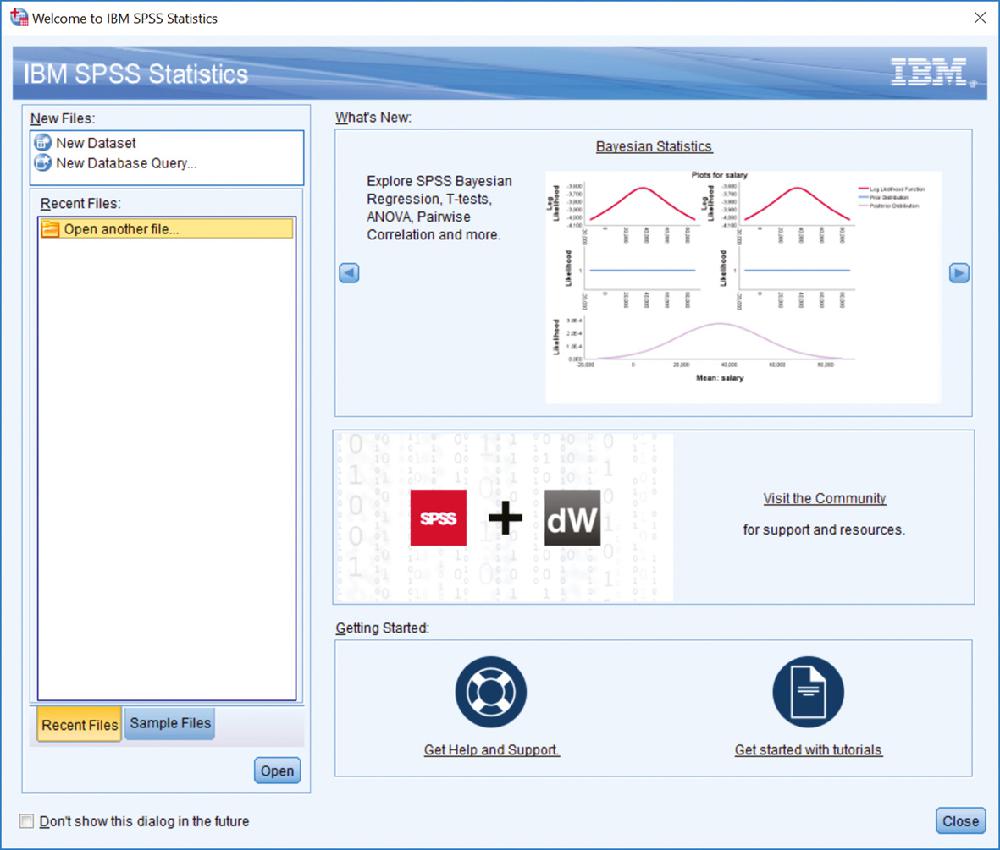Switch to the Sample Files tab
The height and width of the screenshot is (850, 1000).
click(170, 723)
